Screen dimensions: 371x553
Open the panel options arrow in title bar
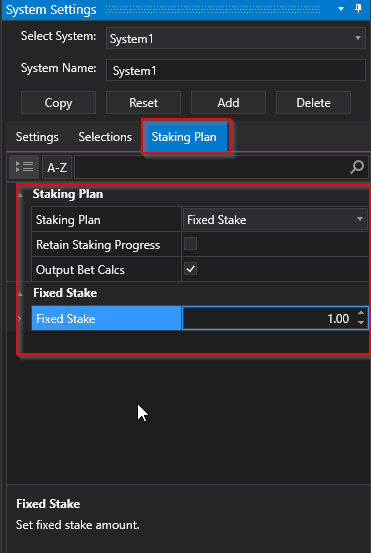[x=341, y=9]
